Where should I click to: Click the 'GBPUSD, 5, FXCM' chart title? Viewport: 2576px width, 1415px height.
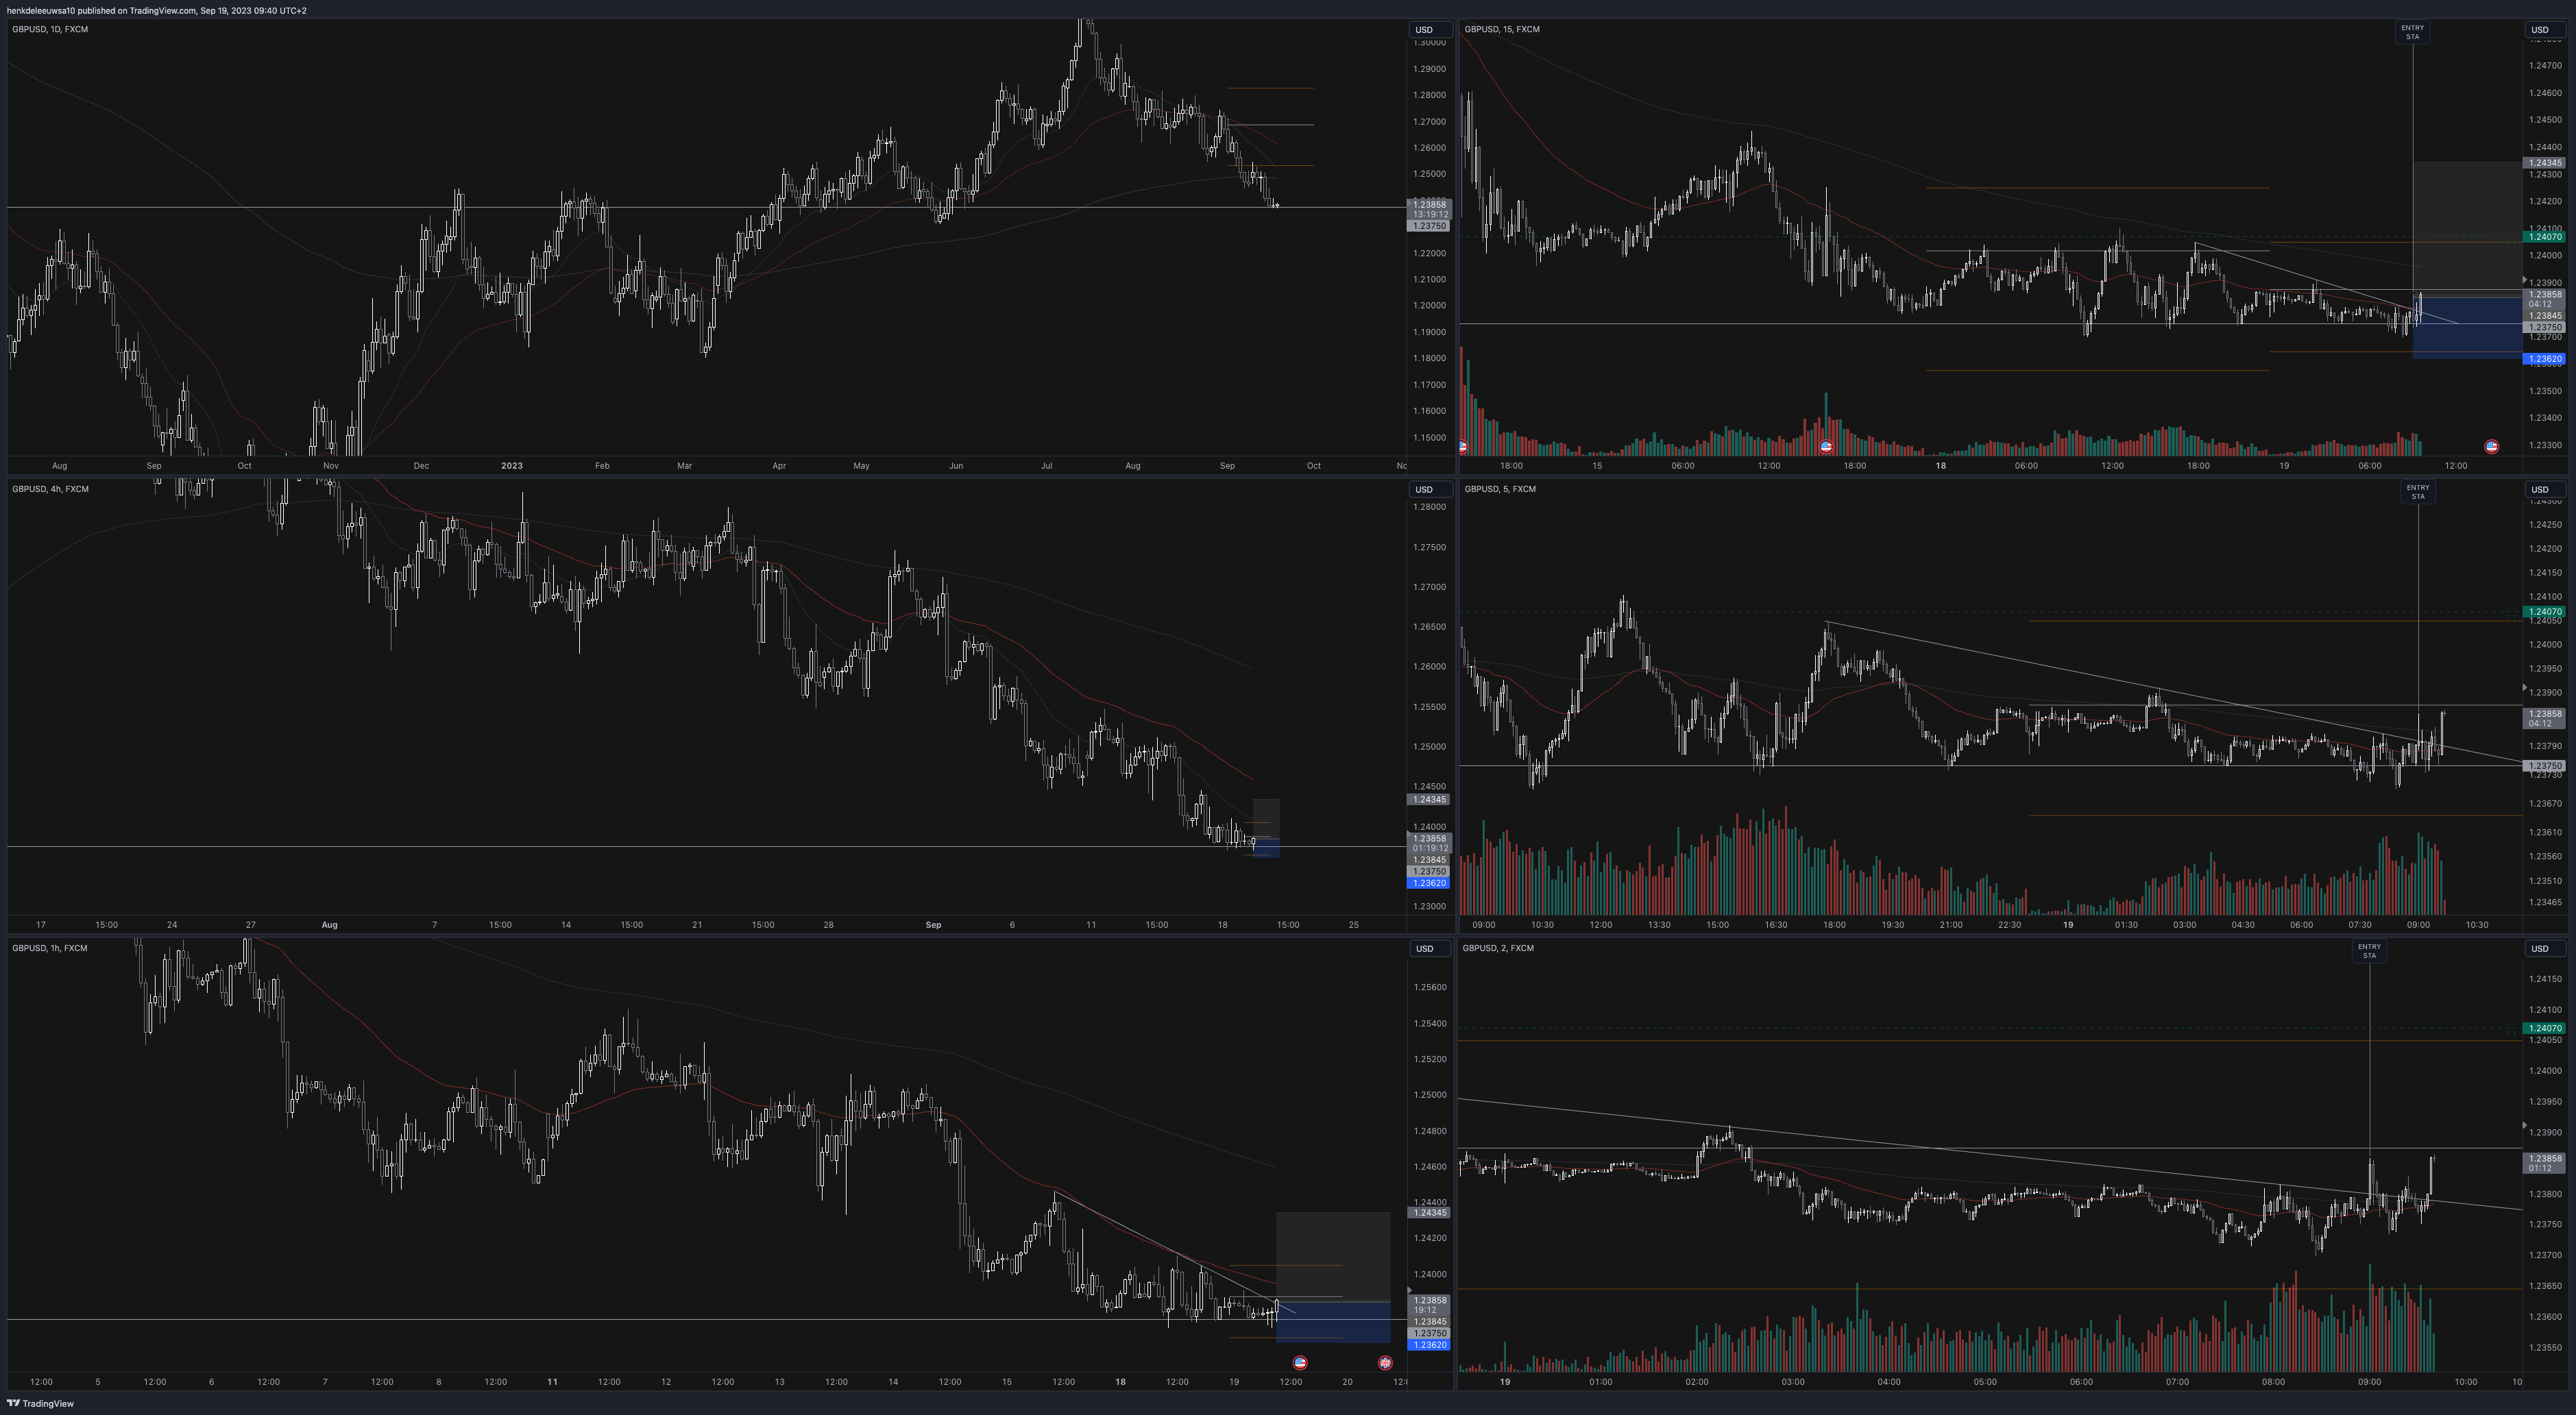tap(1499, 489)
